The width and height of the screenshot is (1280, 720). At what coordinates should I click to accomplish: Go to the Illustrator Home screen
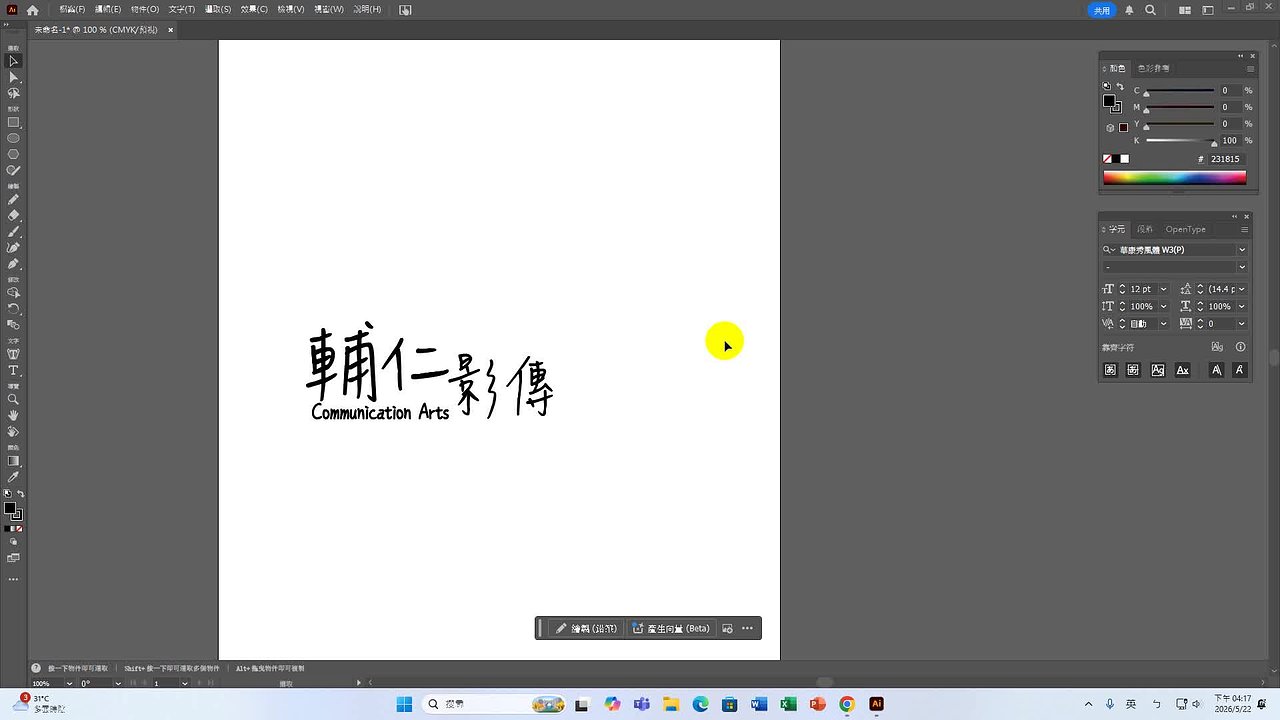click(33, 10)
